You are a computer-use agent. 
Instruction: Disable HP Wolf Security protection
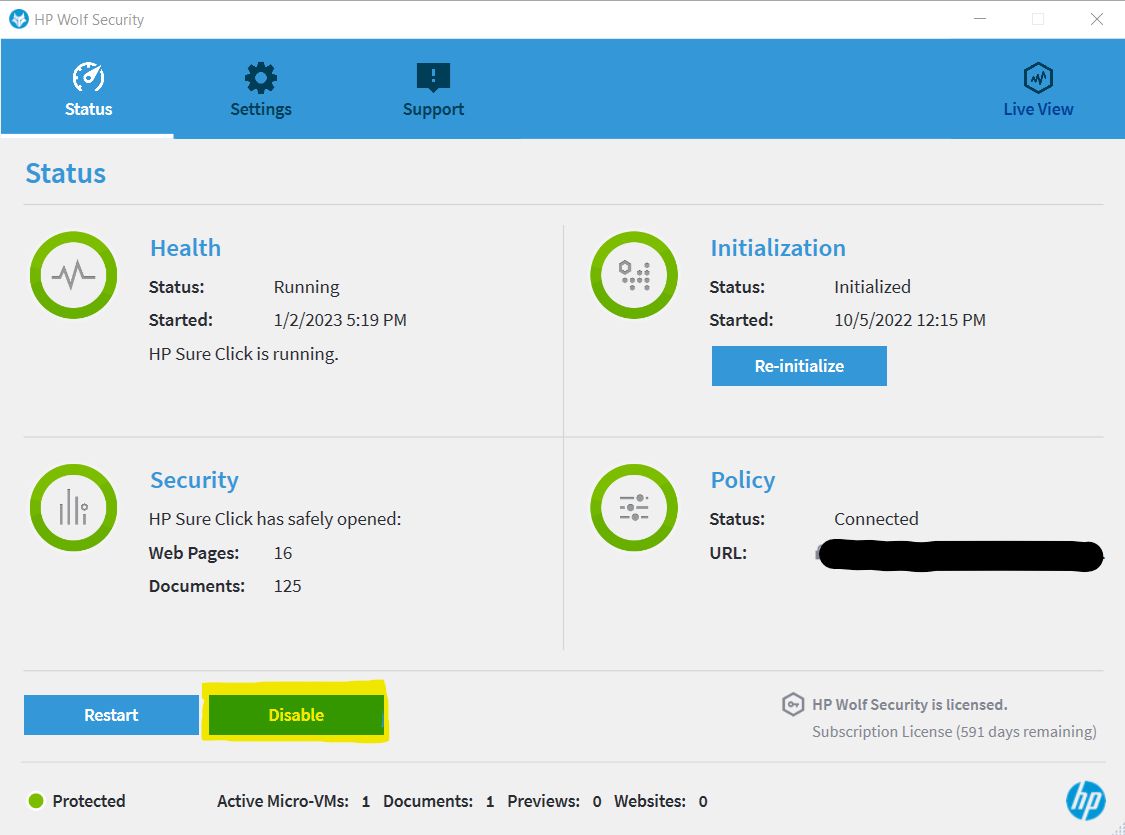pos(296,715)
